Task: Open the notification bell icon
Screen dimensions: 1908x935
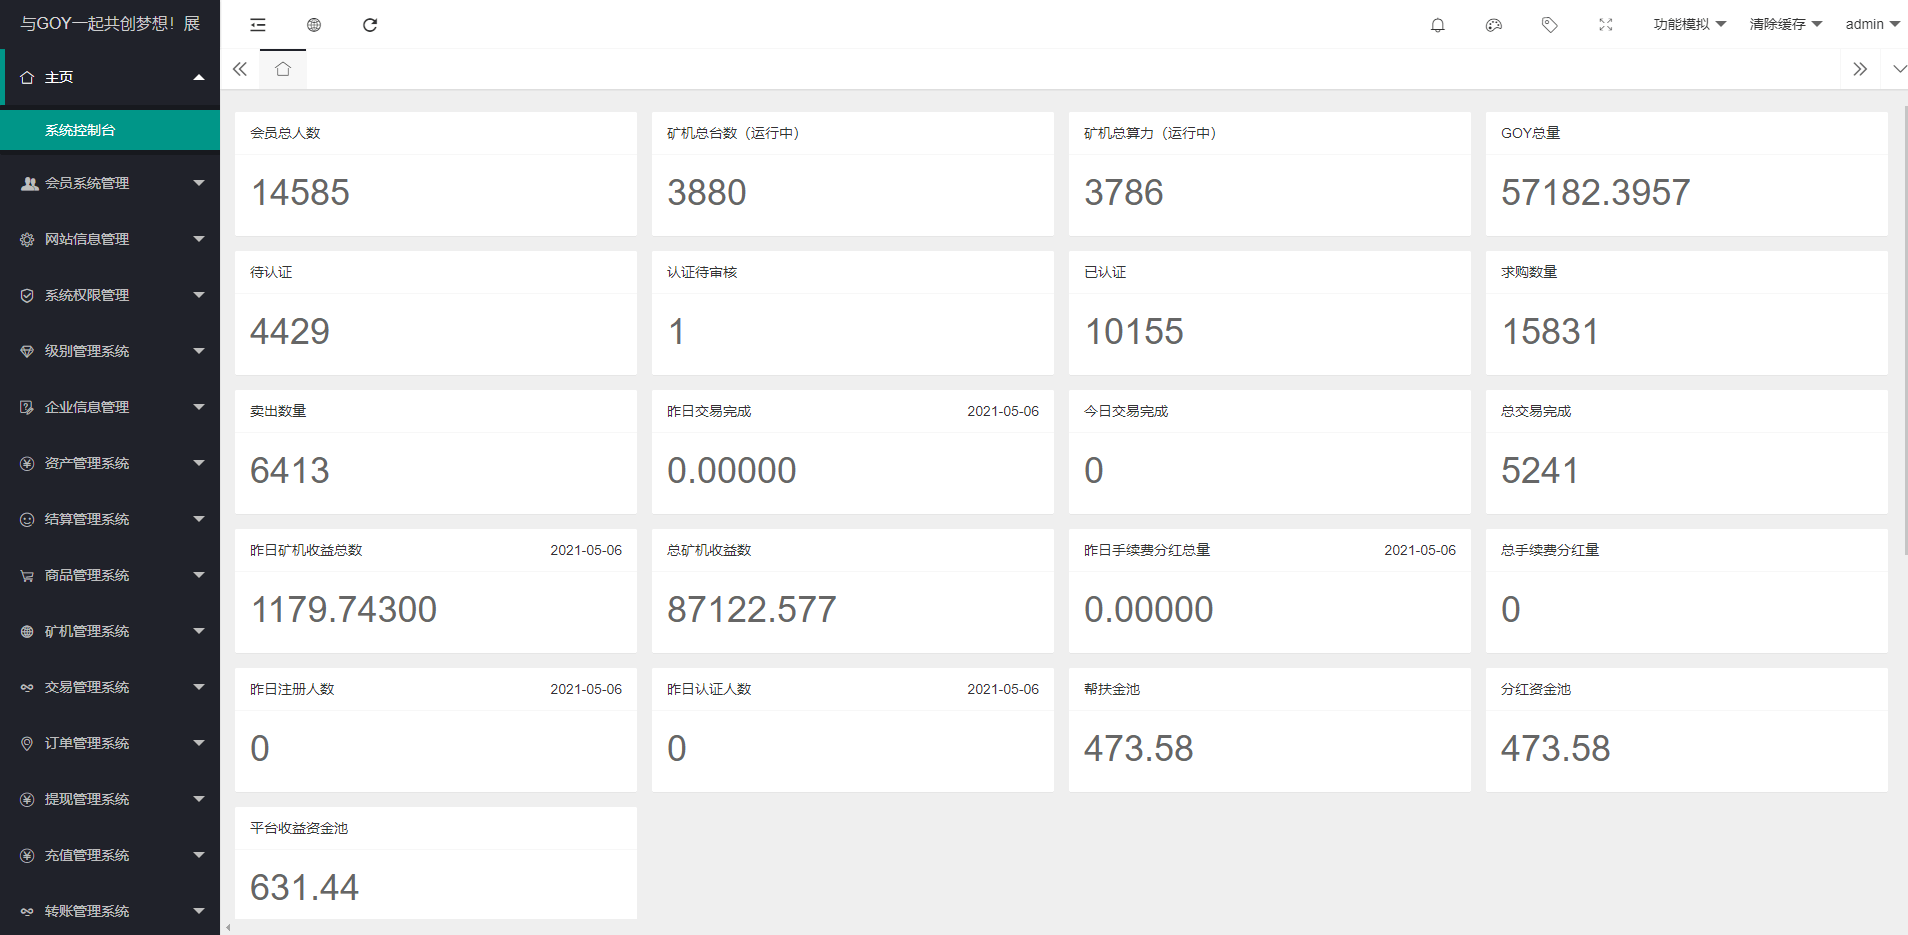Action: pos(1438,25)
